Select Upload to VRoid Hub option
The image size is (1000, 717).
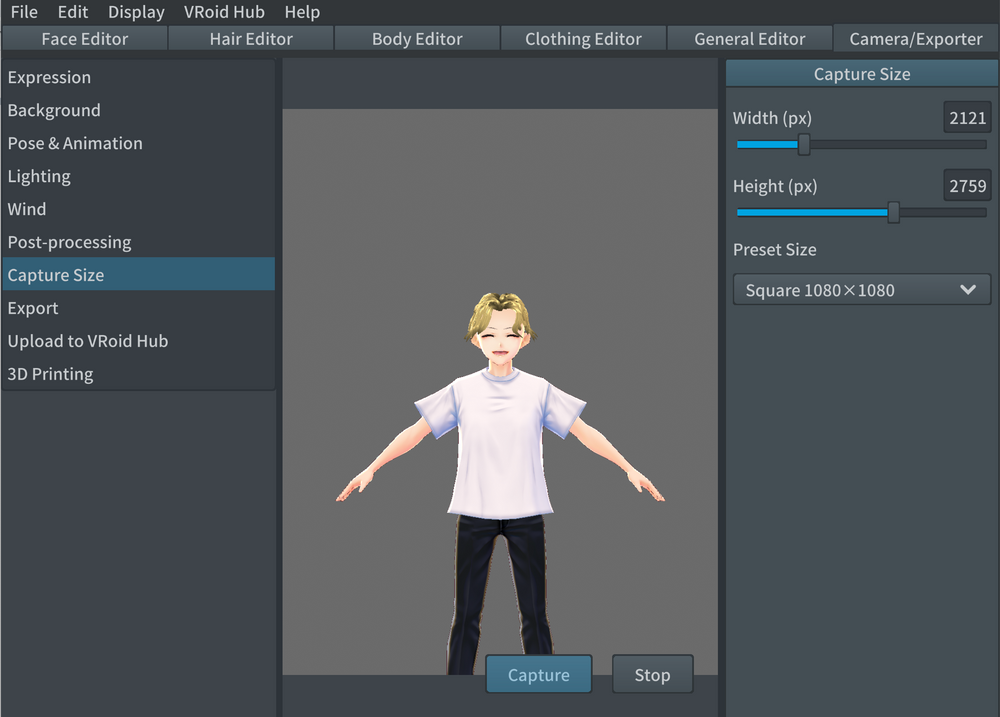[x=88, y=342]
